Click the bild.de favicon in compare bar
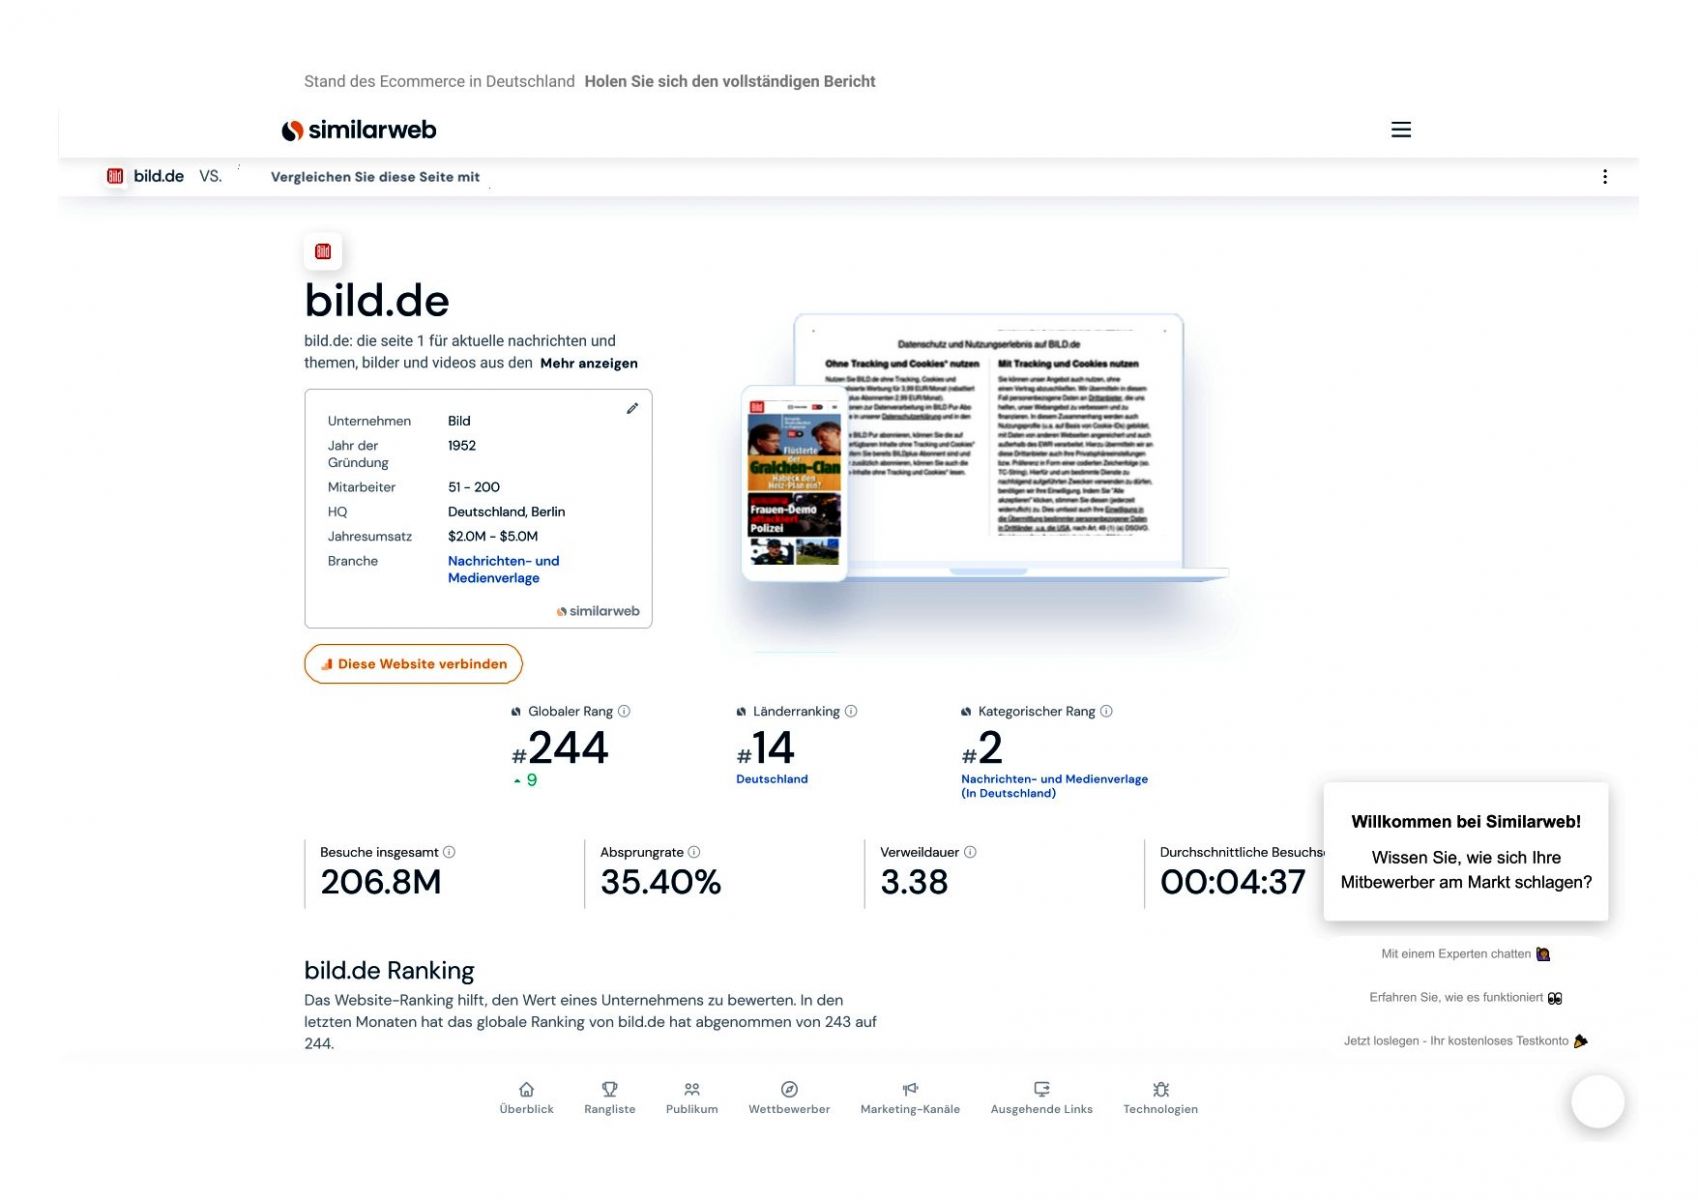1698x1200 pixels. [115, 176]
